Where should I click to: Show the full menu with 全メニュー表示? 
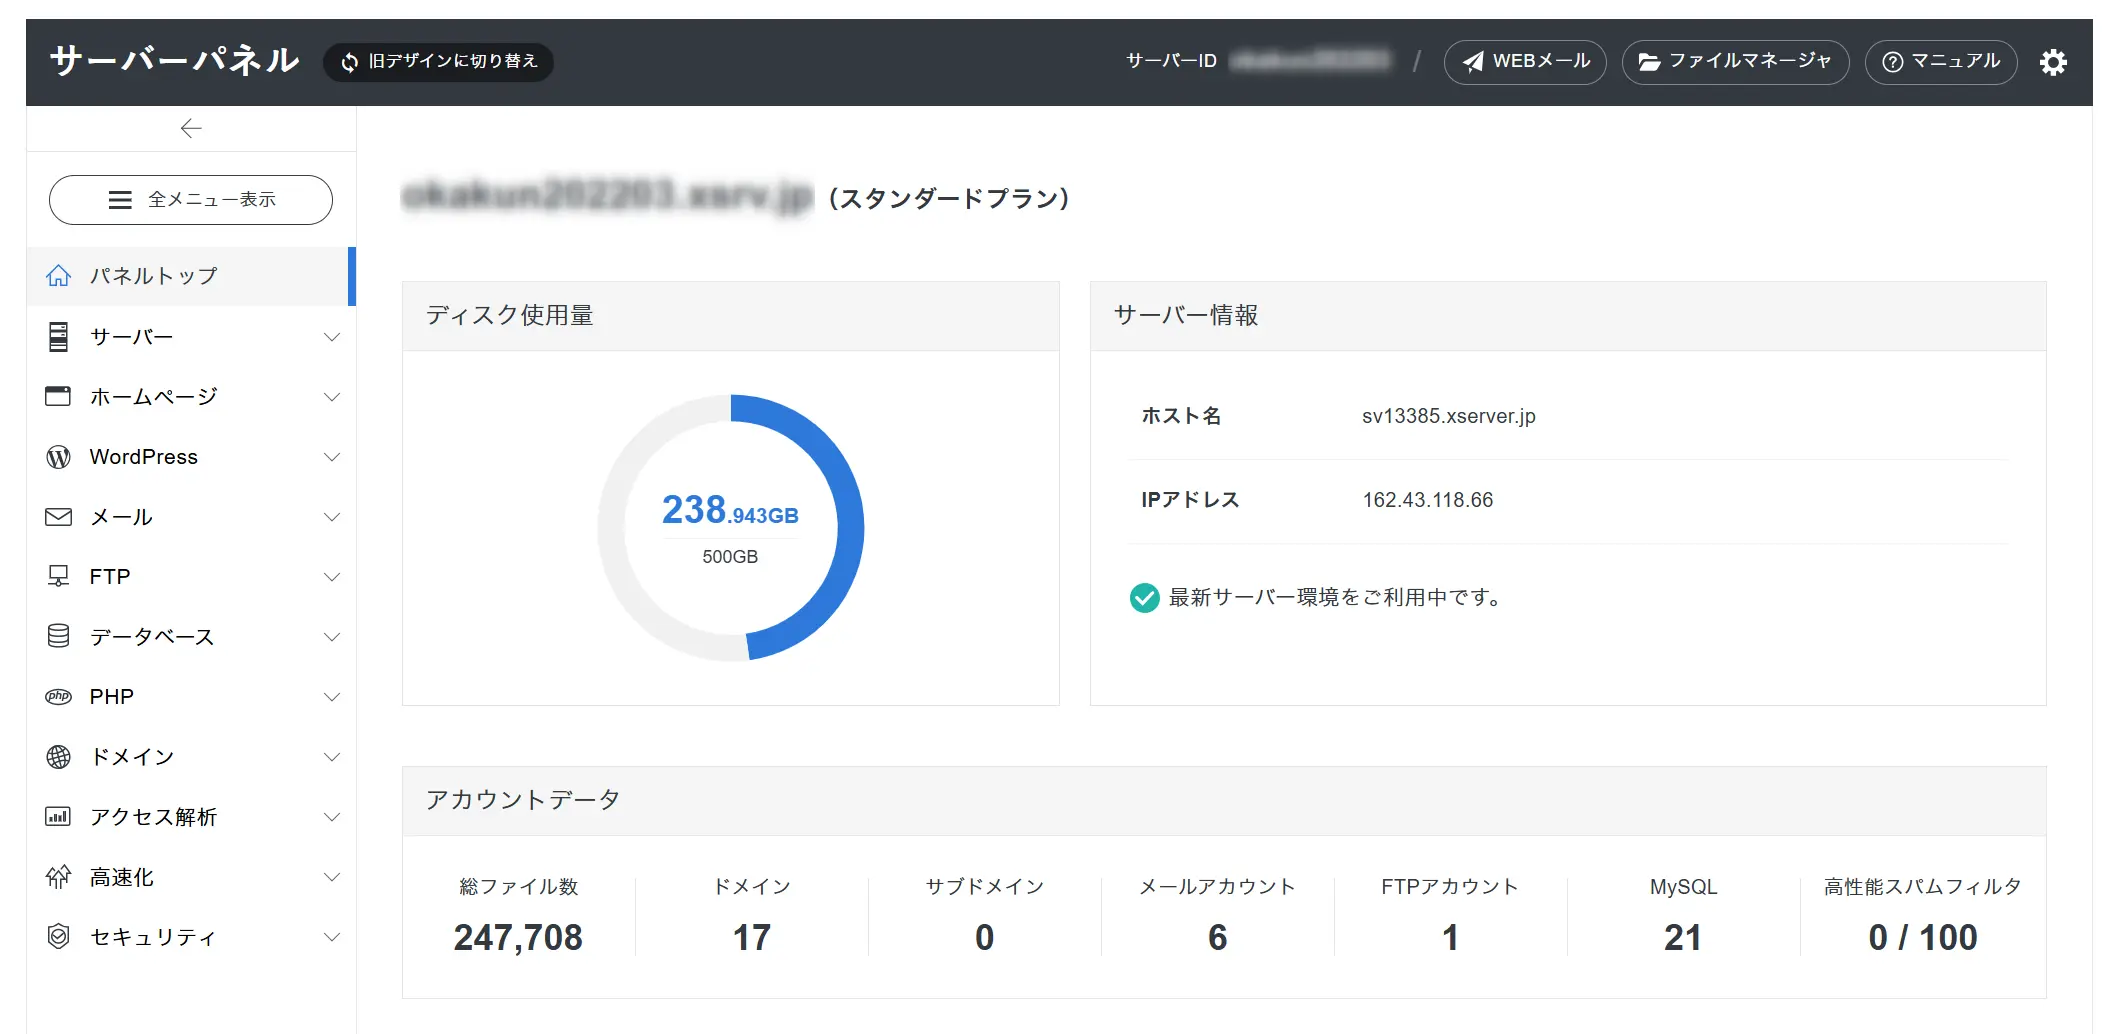191,200
